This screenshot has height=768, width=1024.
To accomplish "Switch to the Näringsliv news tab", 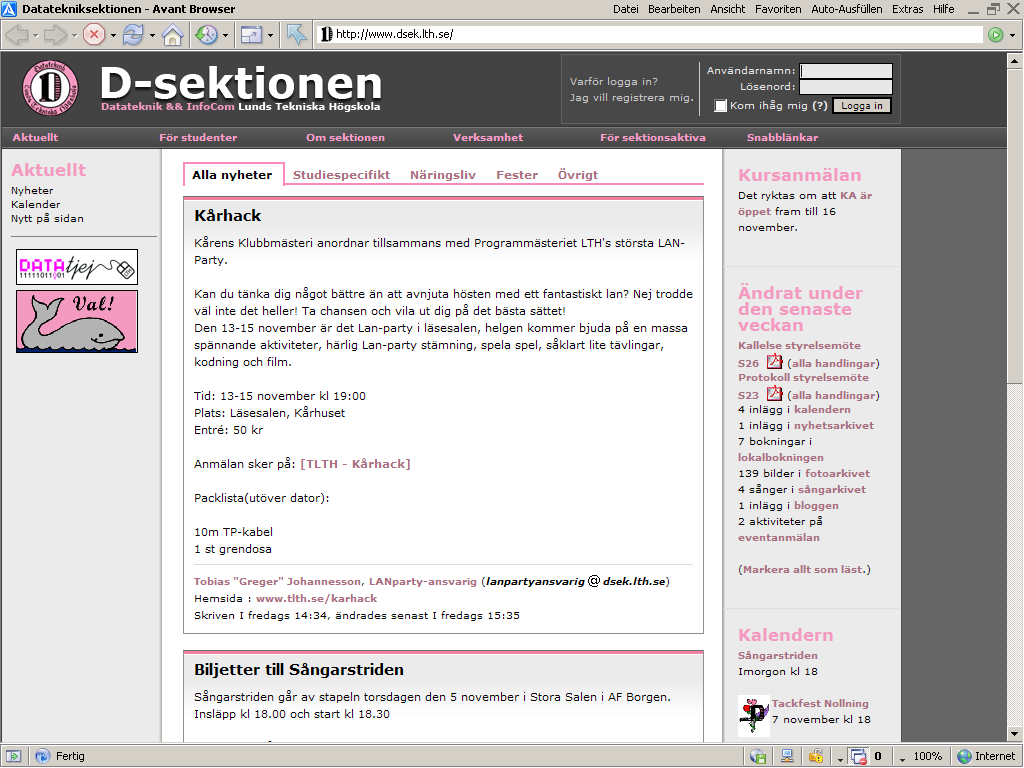I will [443, 175].
